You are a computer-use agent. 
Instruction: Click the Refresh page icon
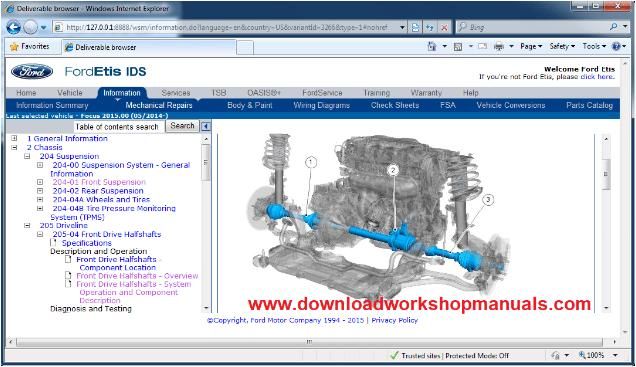coord(430,28)
